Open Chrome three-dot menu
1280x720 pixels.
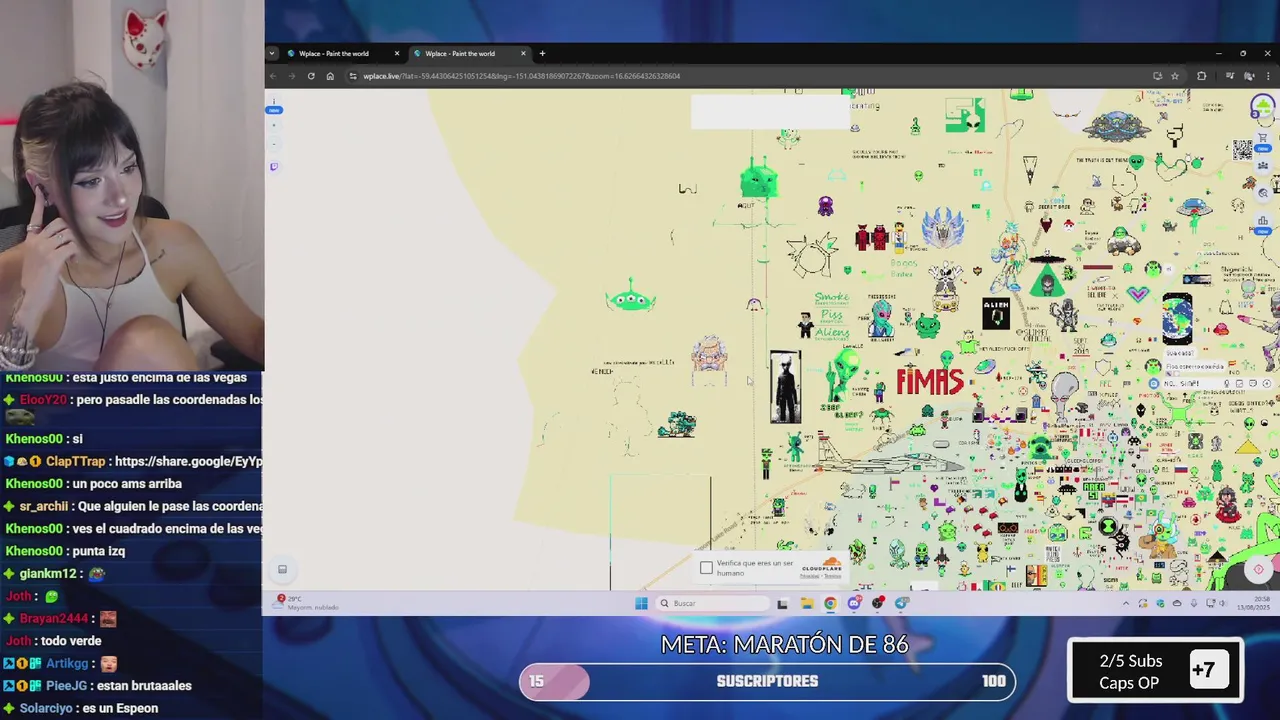pyautogui.click(x=1268, y=76)
